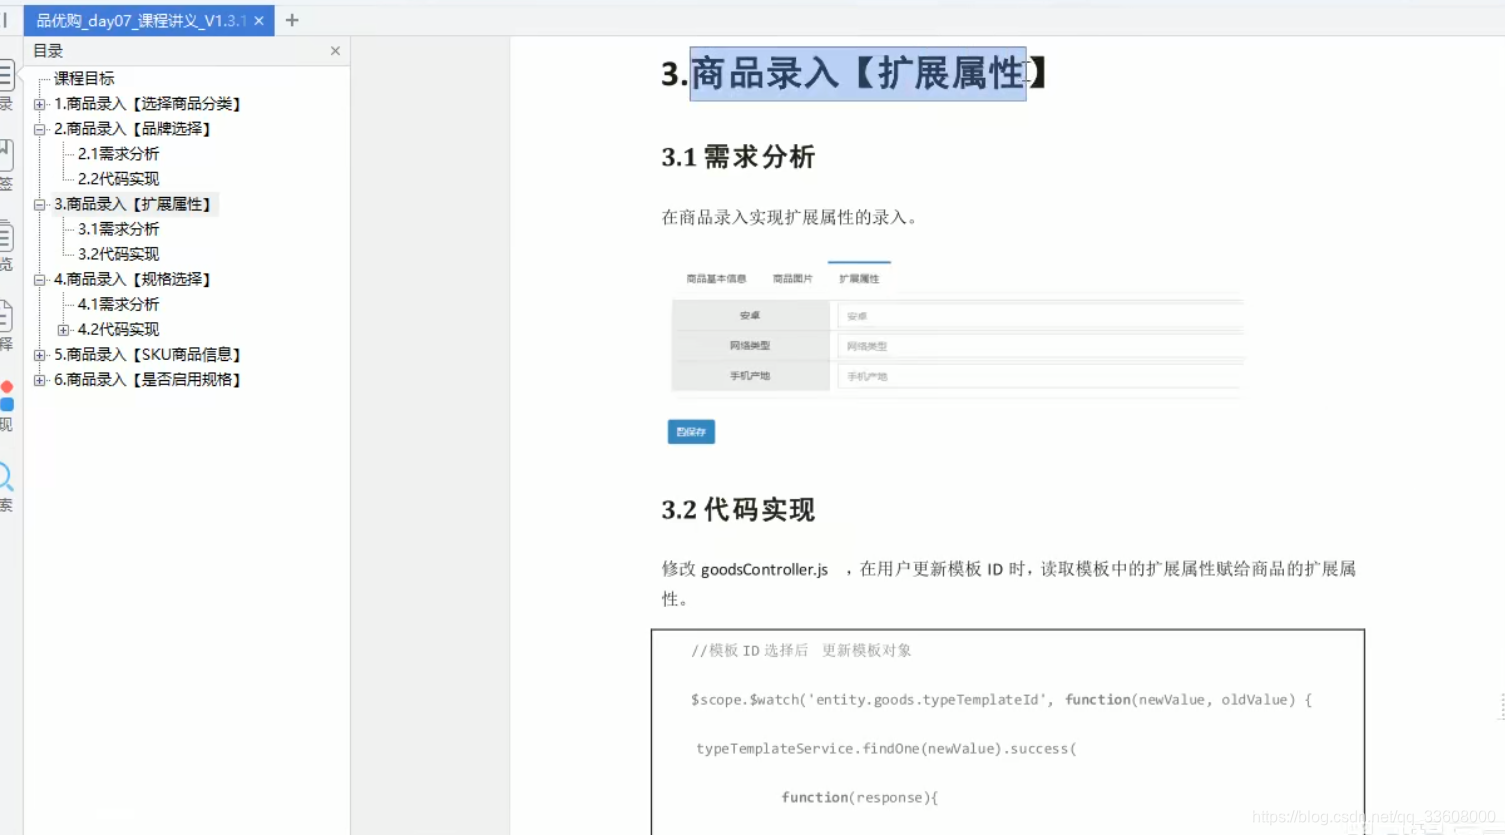Click the text goodsController.js in paragraph
The width and height of the screenshot is (1505, 835).
pyautogui.click(x=764, y=569)
